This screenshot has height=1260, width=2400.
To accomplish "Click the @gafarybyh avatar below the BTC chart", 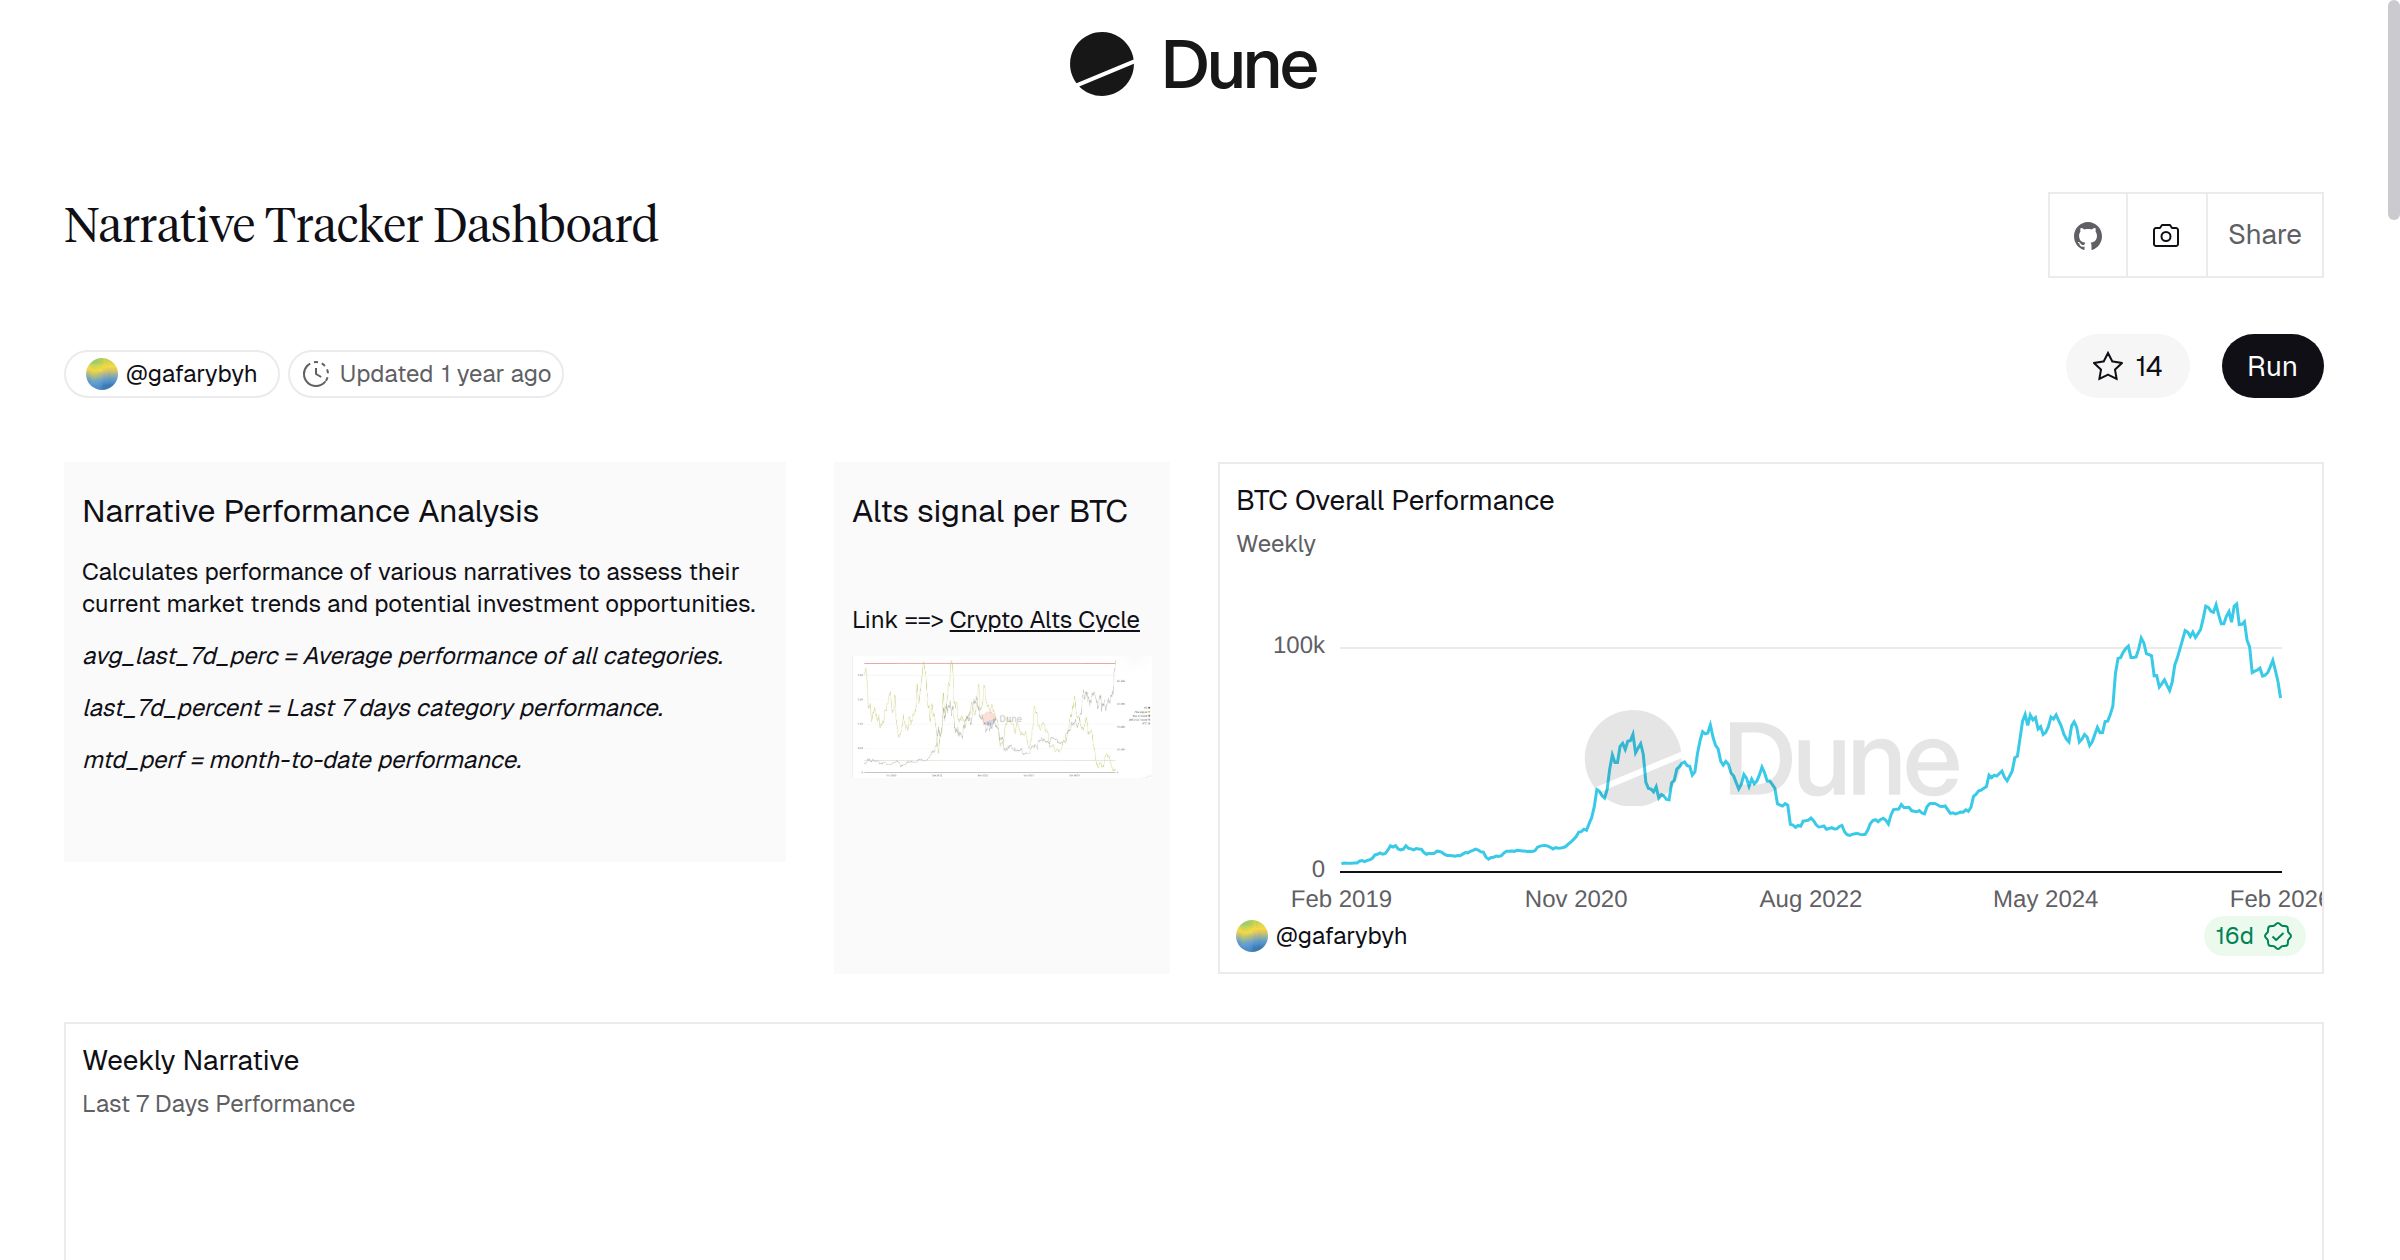I will coord(1250,936).
